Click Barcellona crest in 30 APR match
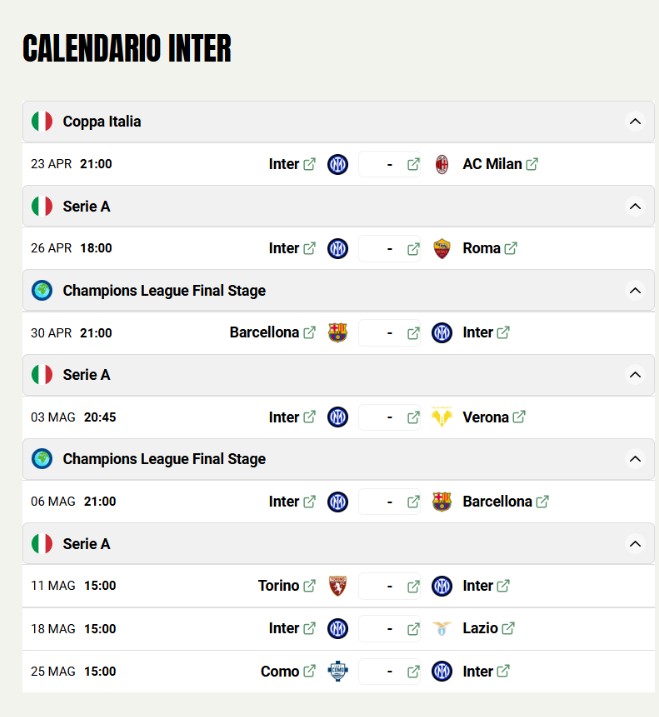Image resolution: width=659 pixels, height=717 pixels. [x=338, y=333]
